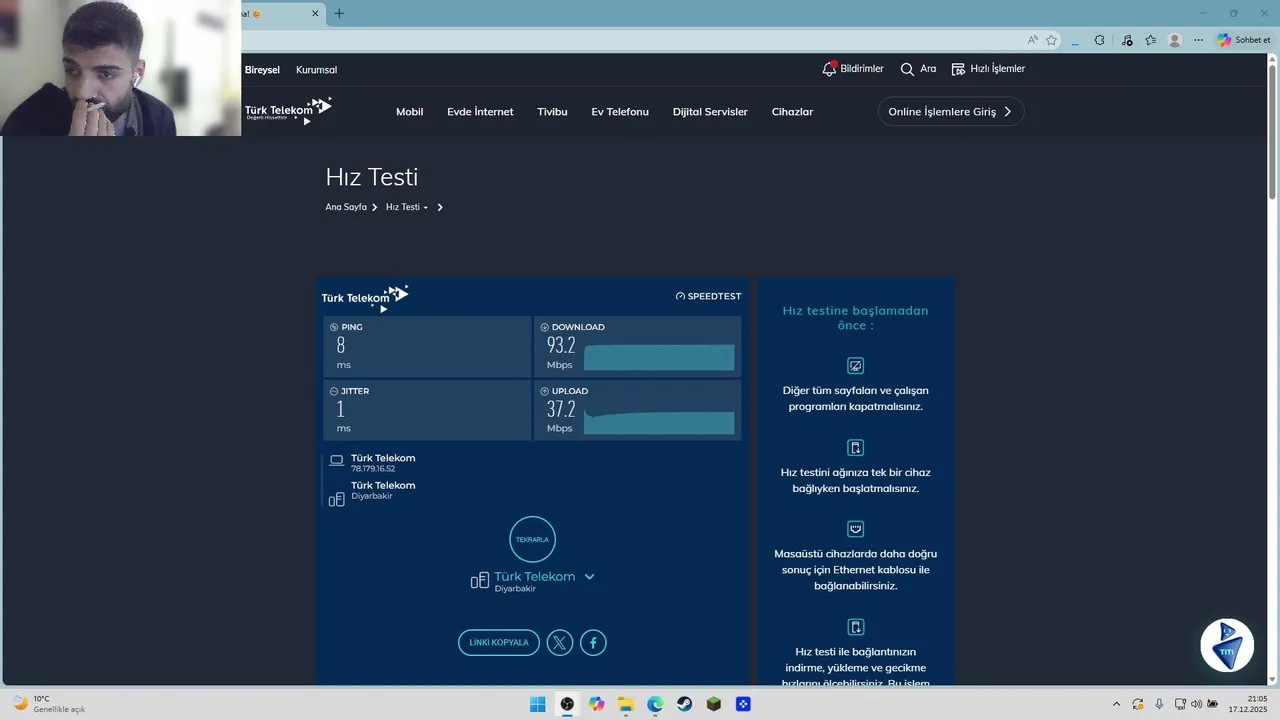The image size is (1280, 720).
Task: Click the 37.2 upload value
Action: pyautogui.click(x=561, y=409)
